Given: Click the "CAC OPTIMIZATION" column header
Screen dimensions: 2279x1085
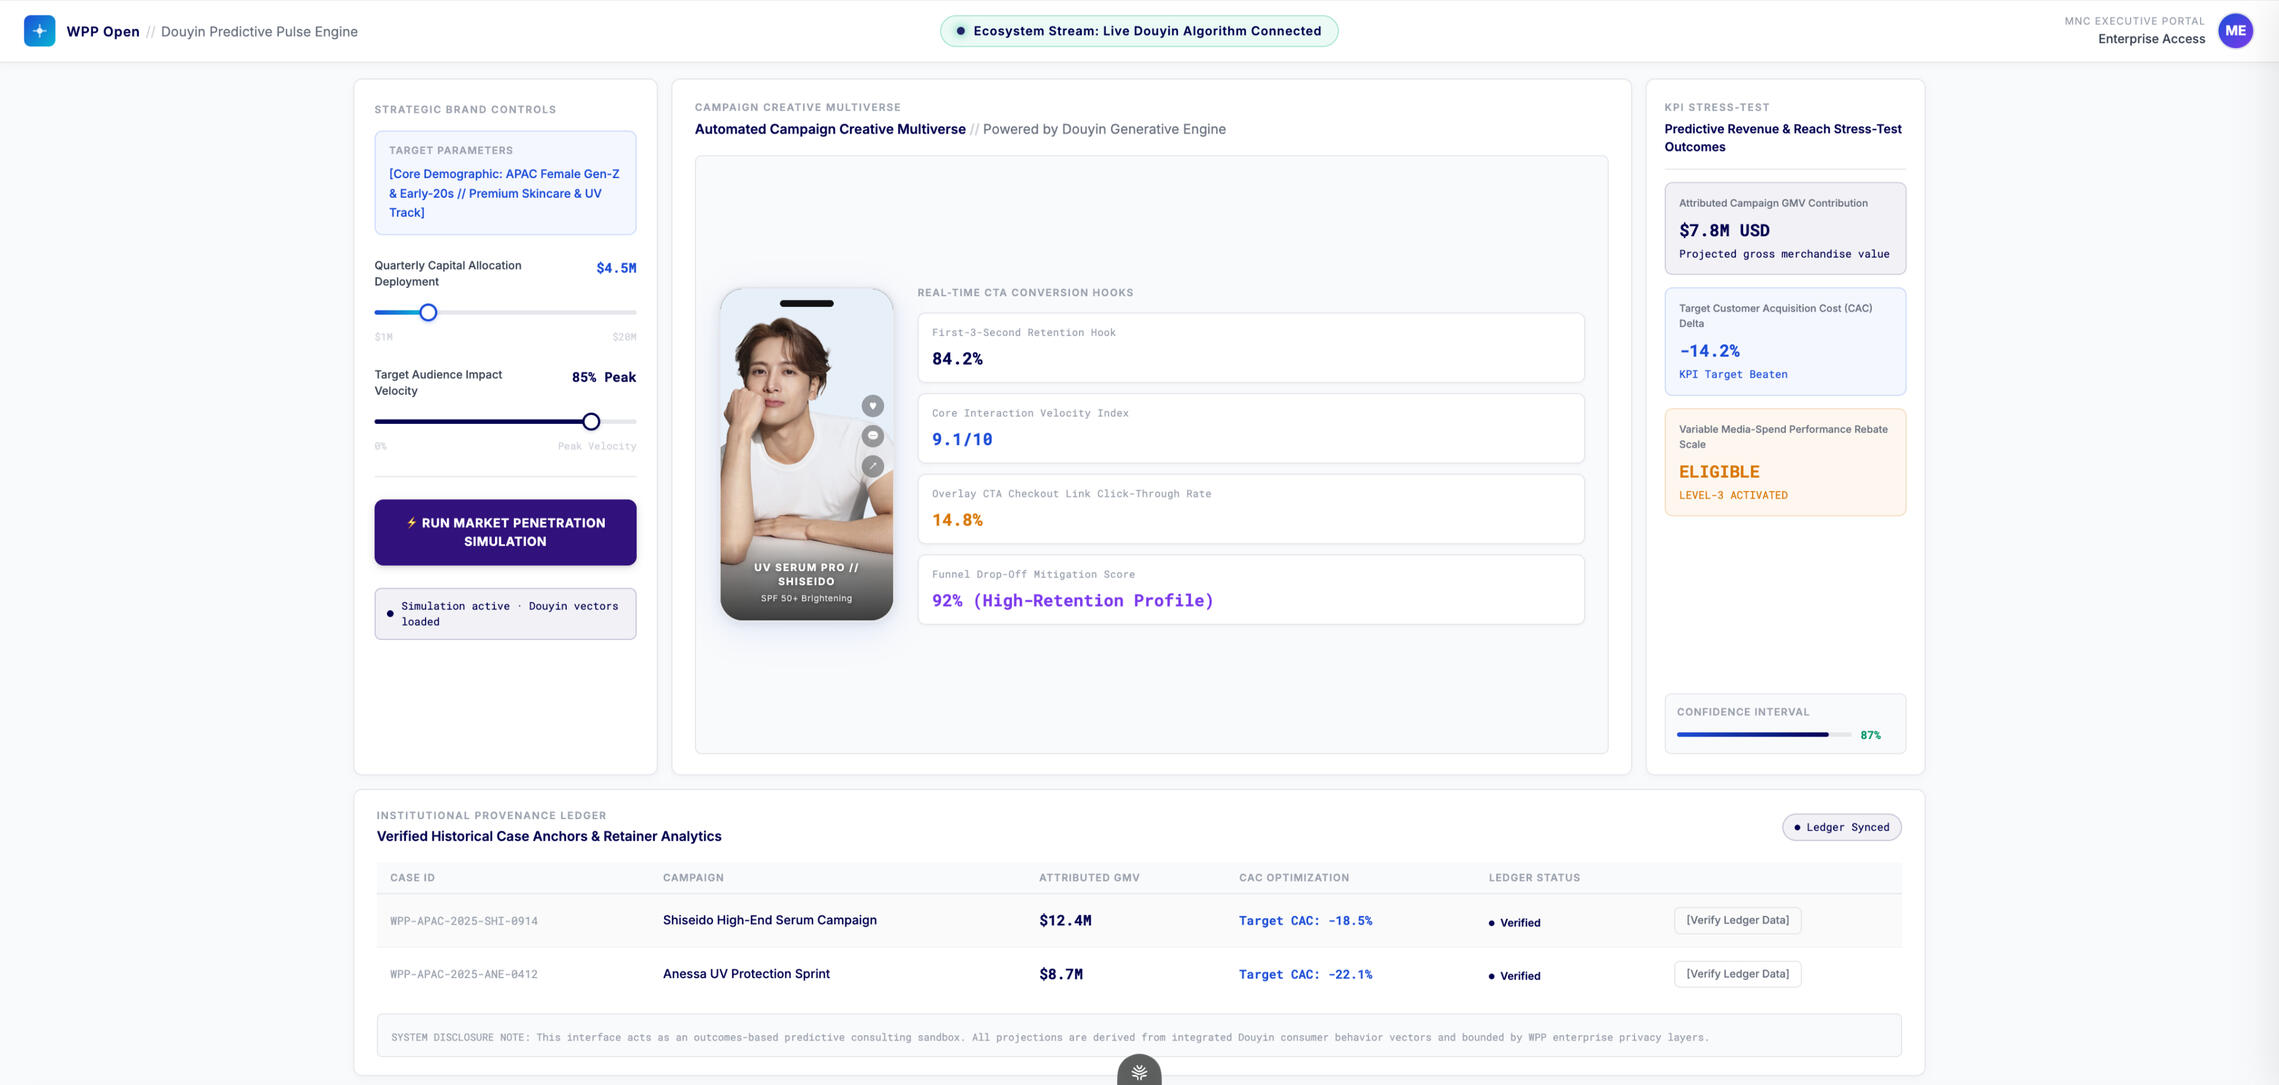Looking at the screenshot, I should click(x=1294, y=878).
